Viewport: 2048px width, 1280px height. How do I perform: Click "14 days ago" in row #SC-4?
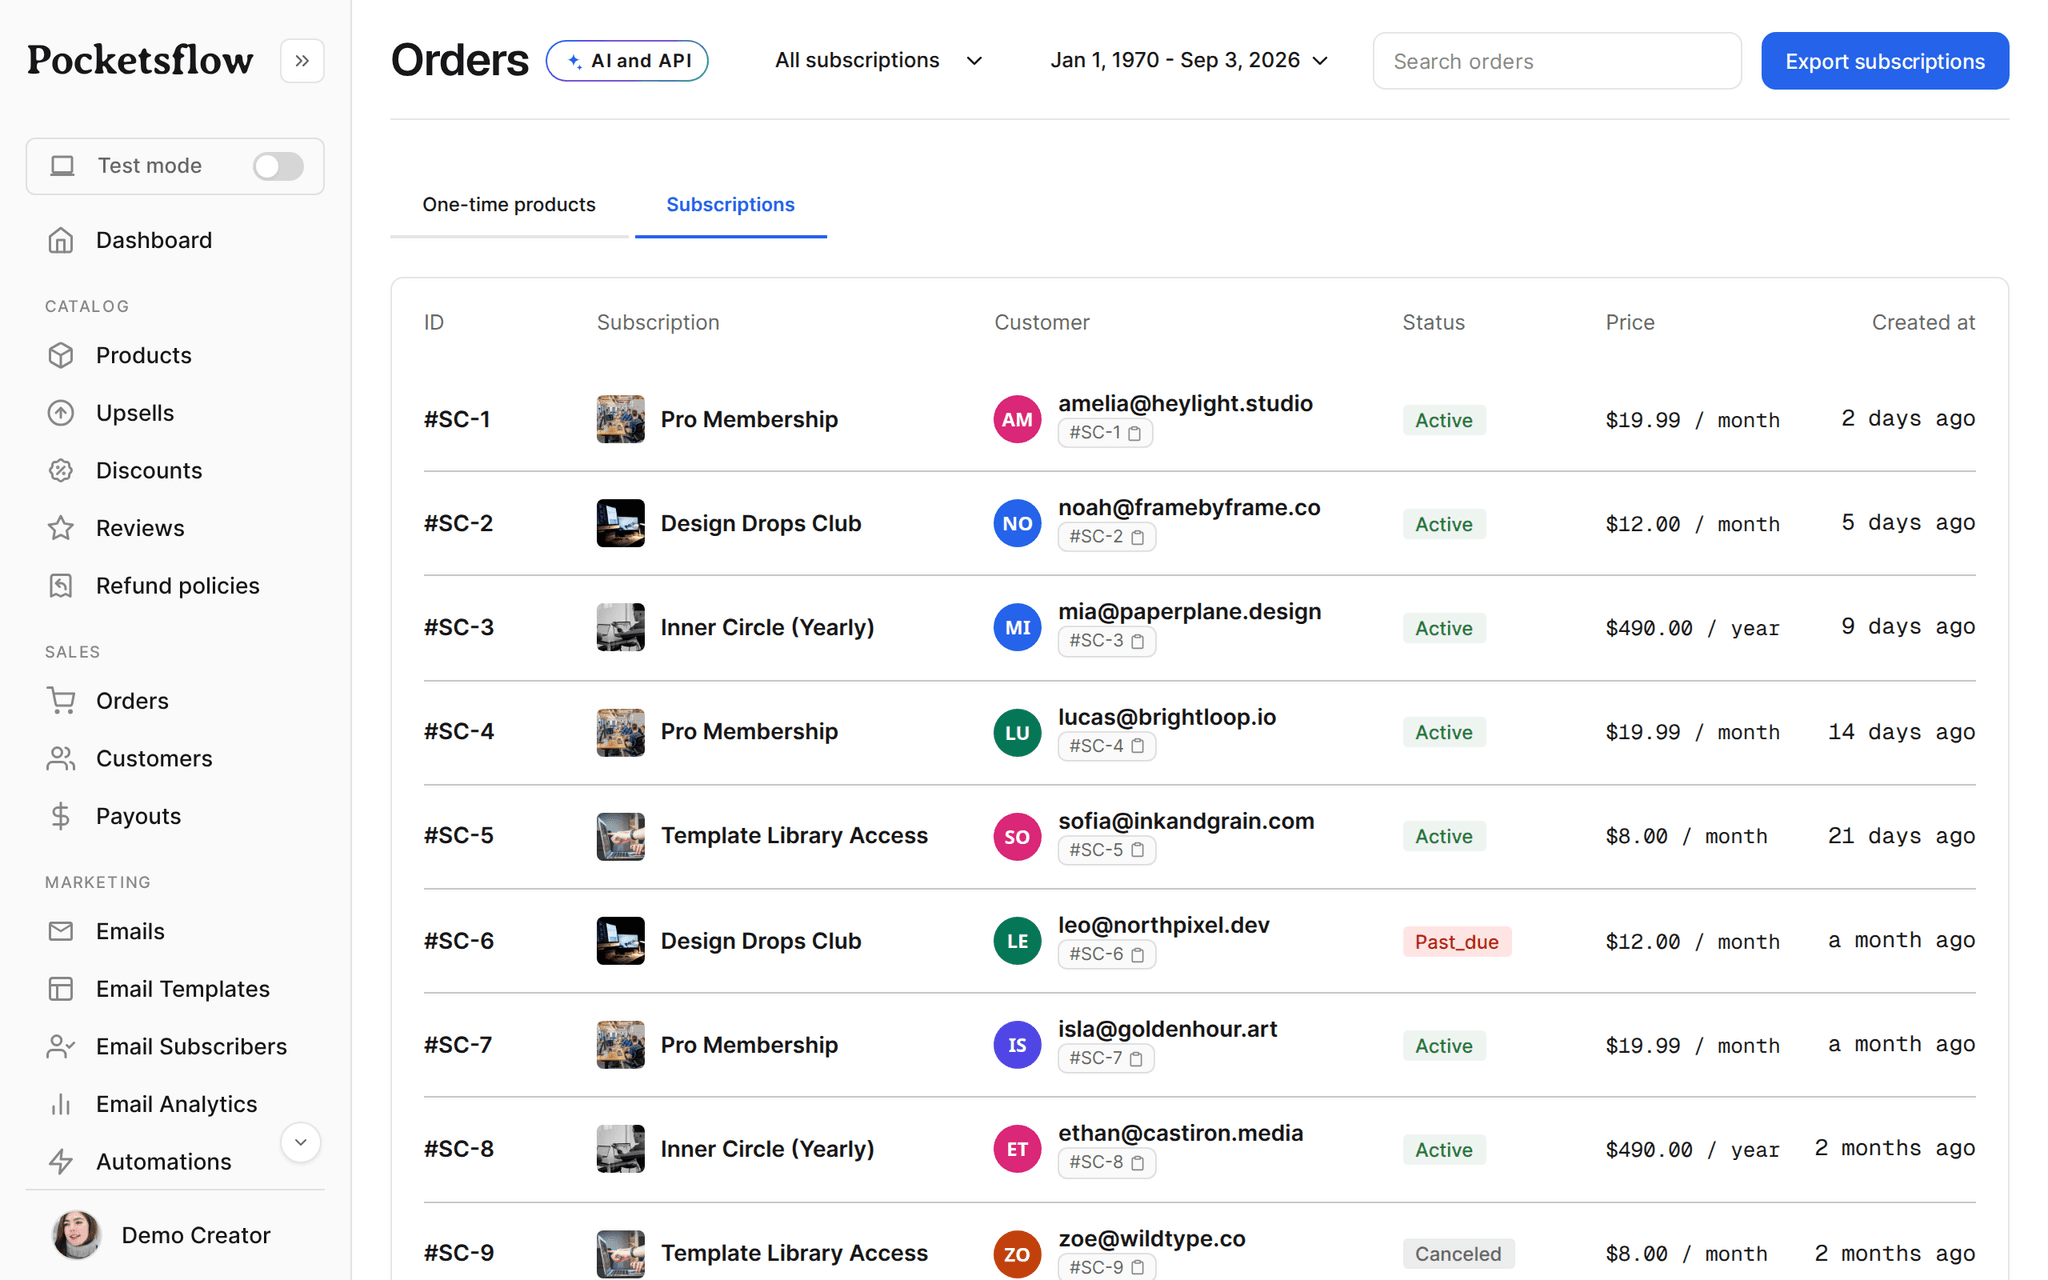coord(1901,732)
